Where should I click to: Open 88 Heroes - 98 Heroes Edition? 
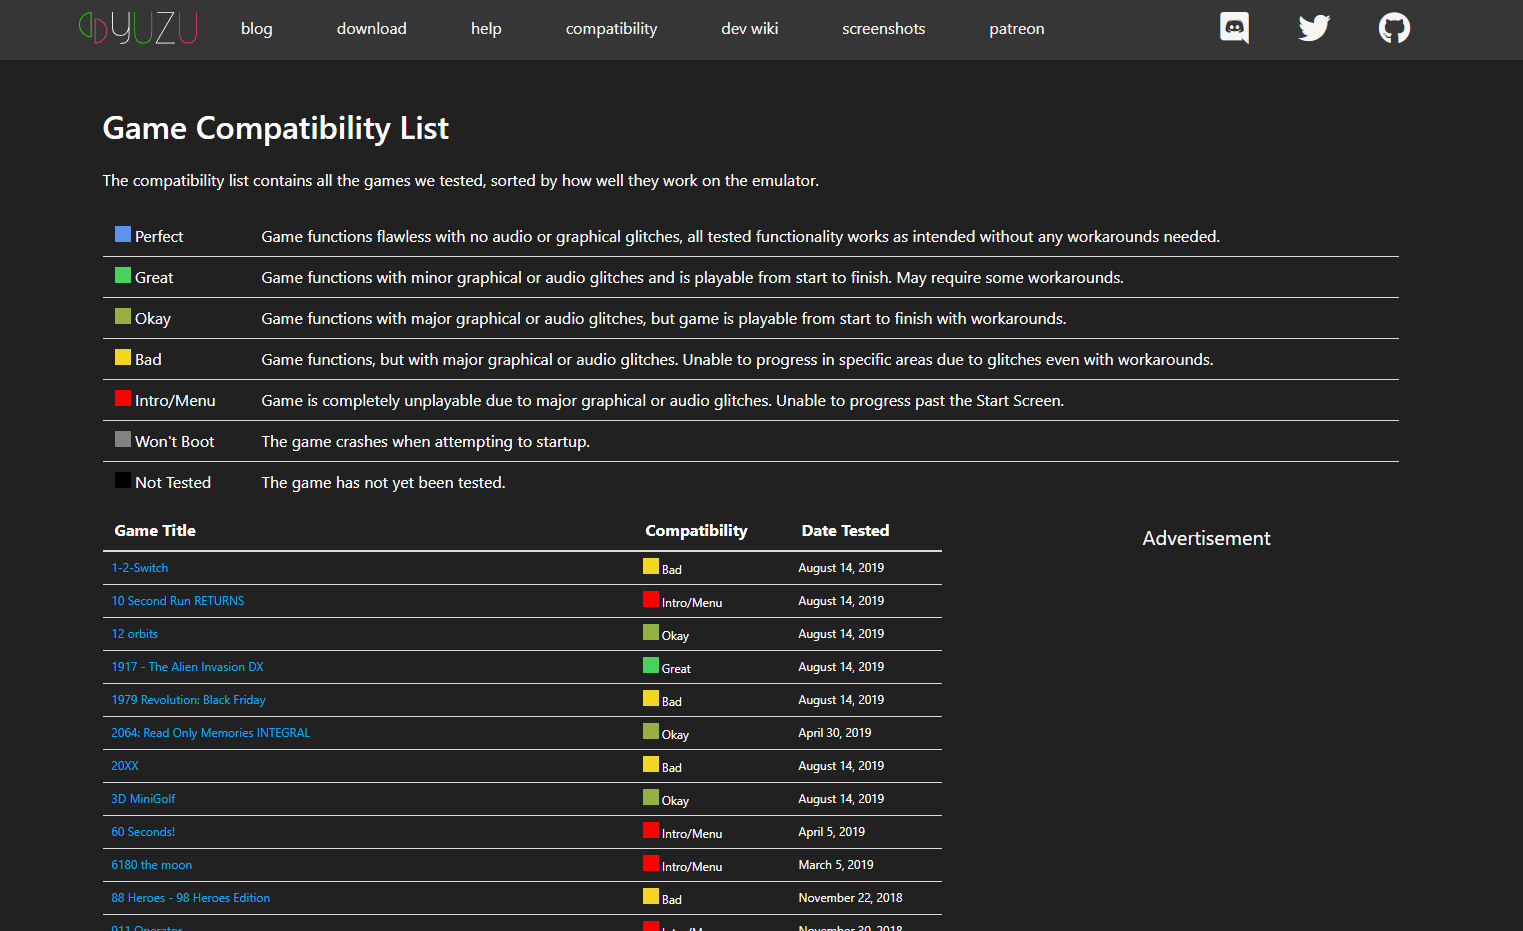click(191, 898)
